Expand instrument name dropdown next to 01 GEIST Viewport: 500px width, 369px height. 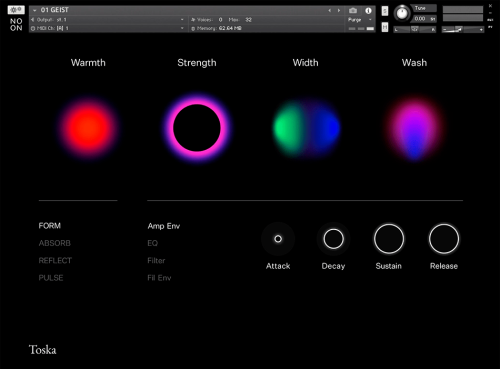[34, 10]
